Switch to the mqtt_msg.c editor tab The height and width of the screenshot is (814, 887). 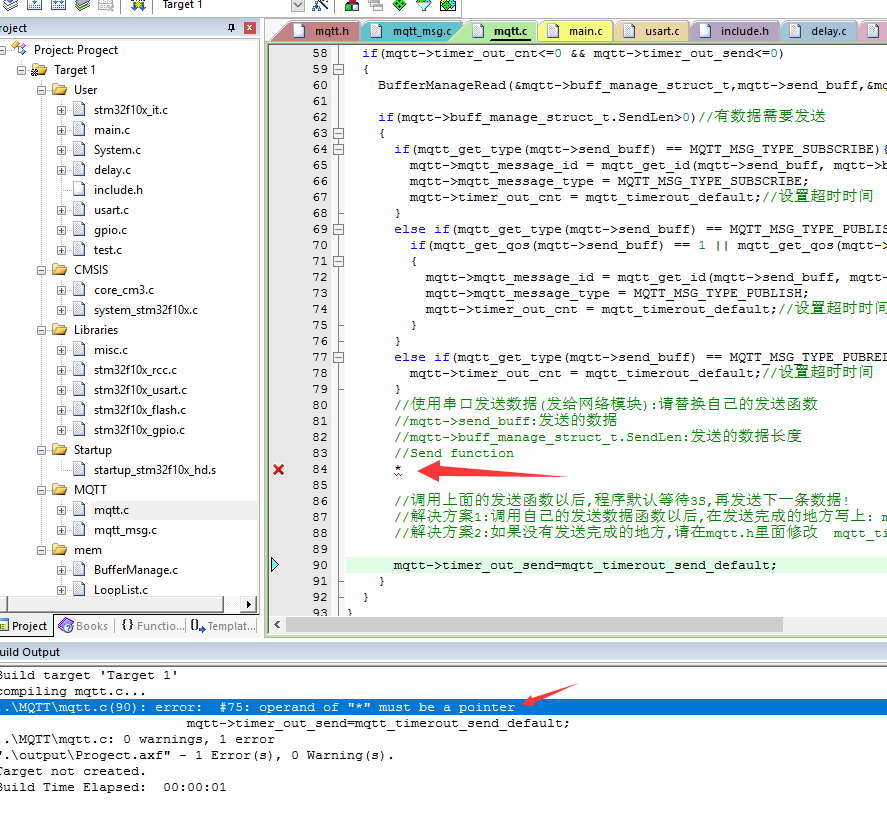tap(413, 31)
